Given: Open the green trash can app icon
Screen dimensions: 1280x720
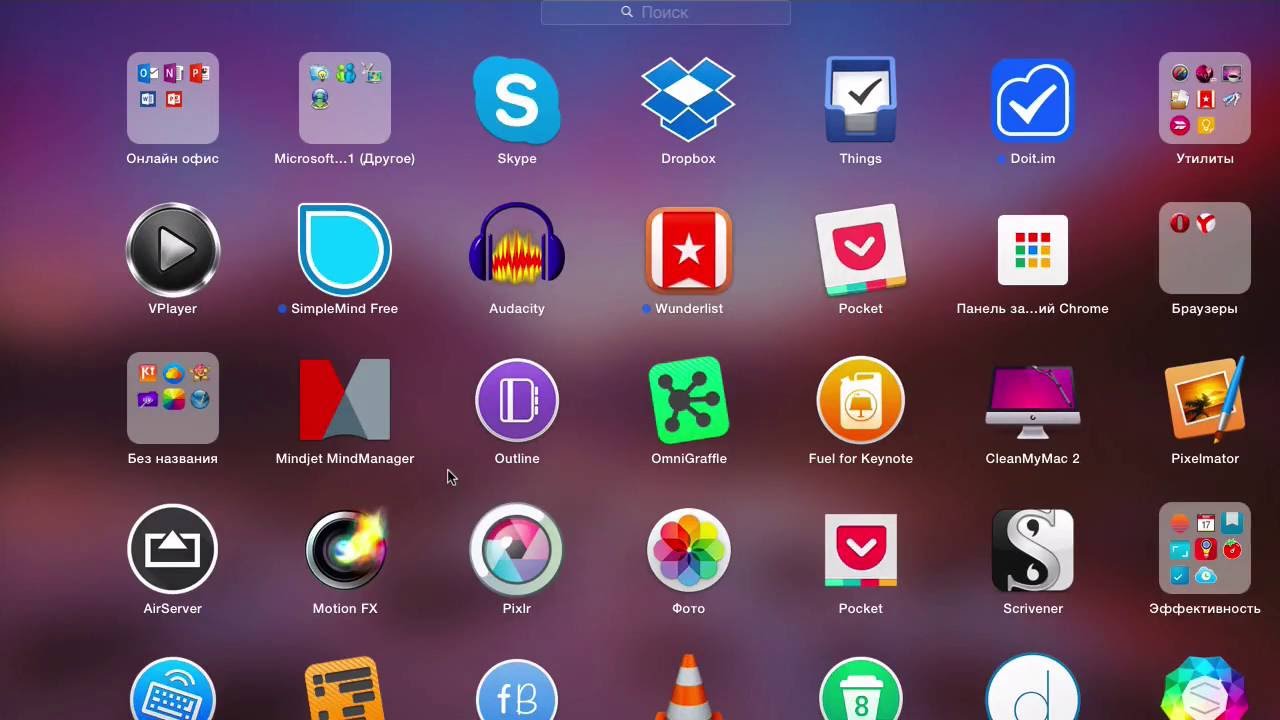Looking at the screenshot, I should (x=861, y=688).
